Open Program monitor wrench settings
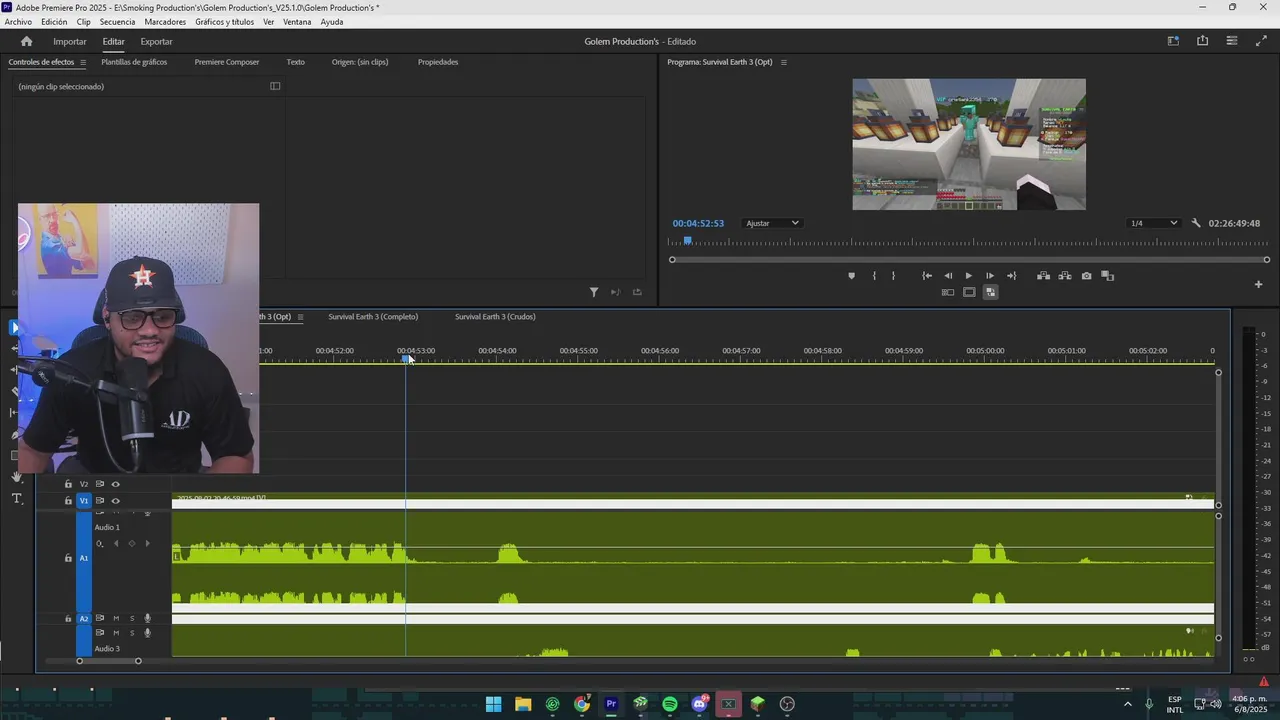1280x720 pixels. (x=1196, y=223)
